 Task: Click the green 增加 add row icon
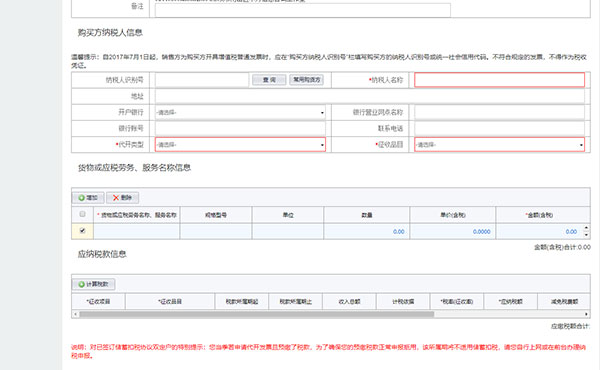click(x=82, y=198)
